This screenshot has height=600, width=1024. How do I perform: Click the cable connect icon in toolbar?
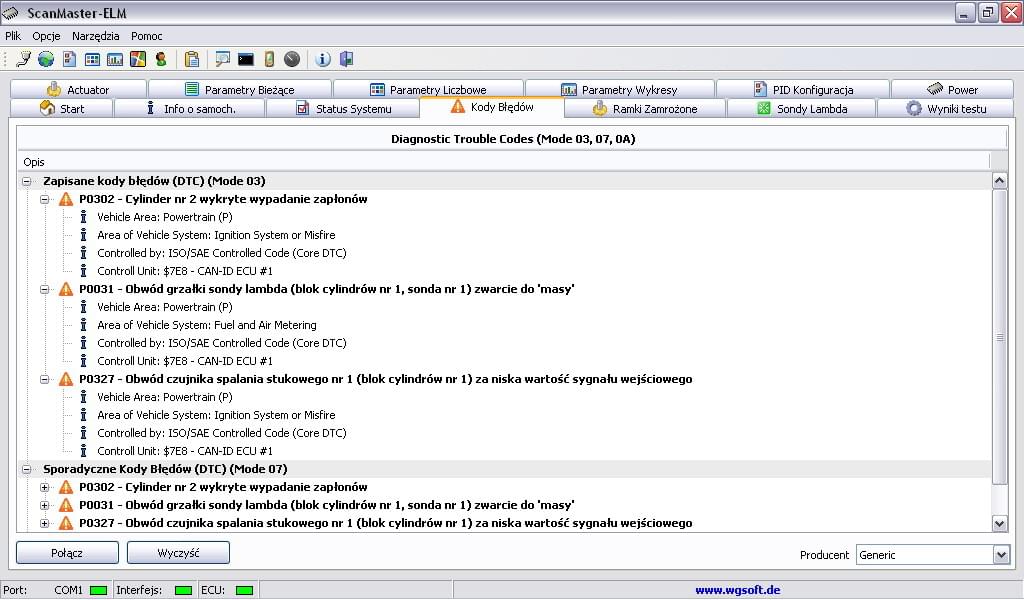pyautogui.click(x=24, y=59)
